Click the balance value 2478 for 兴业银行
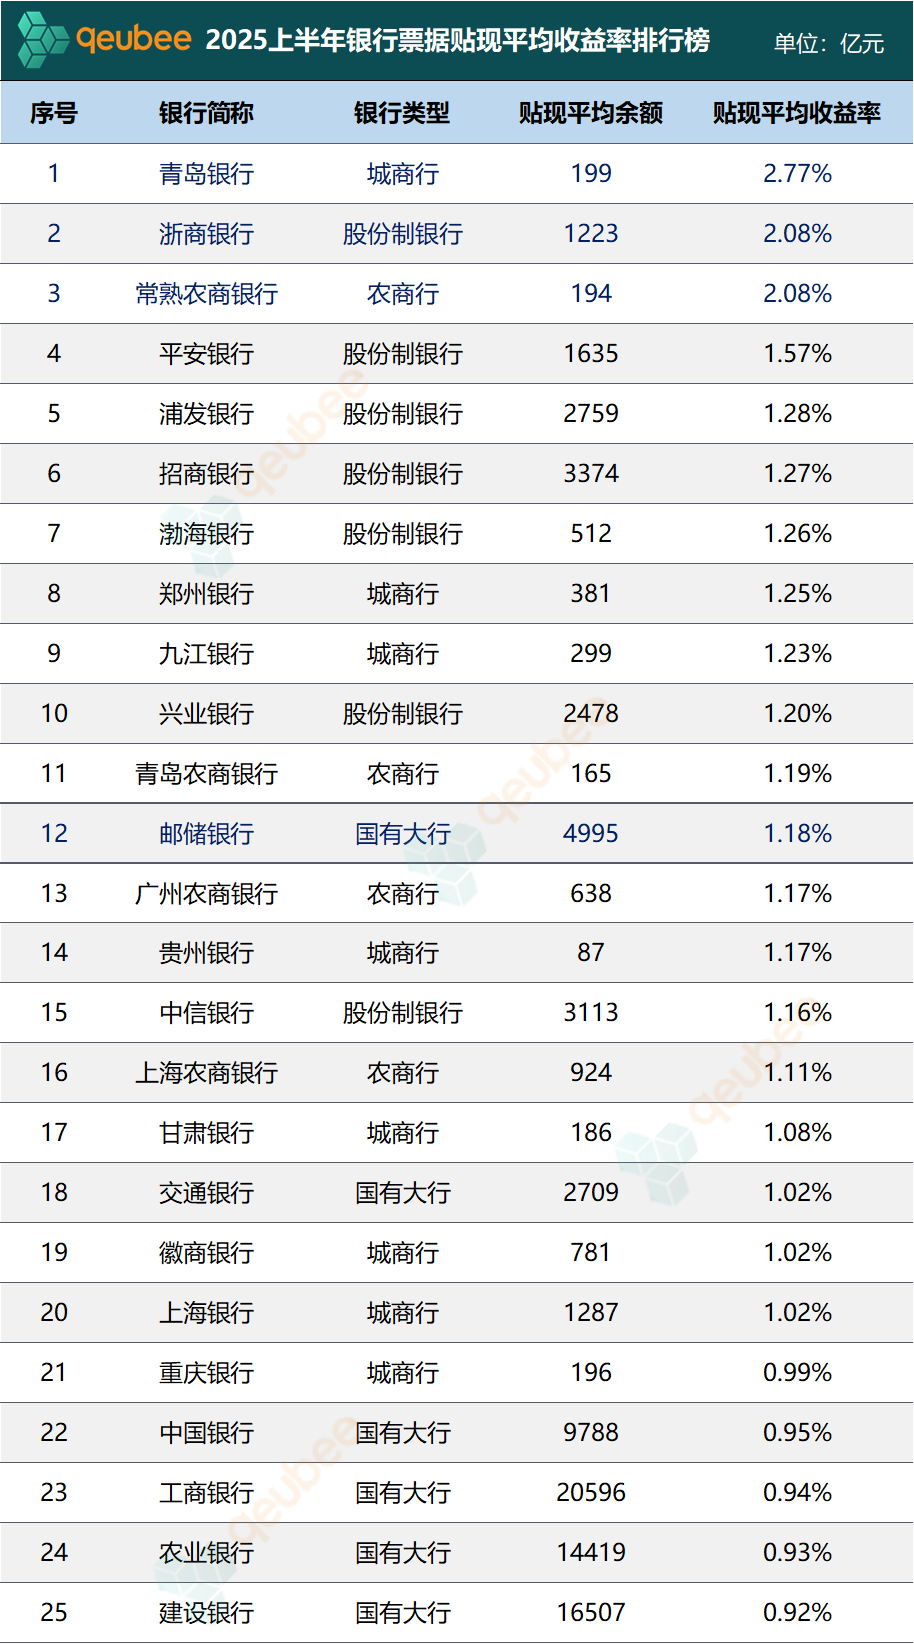This screenshot has height=1644, width=914. click(x=591, y=714)
